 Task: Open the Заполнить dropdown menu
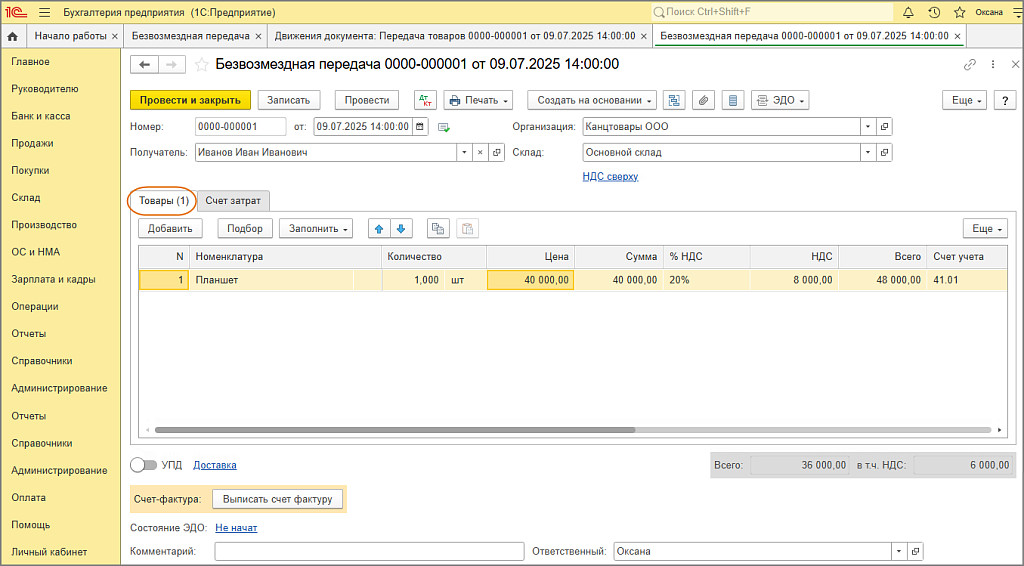[316, 228]
